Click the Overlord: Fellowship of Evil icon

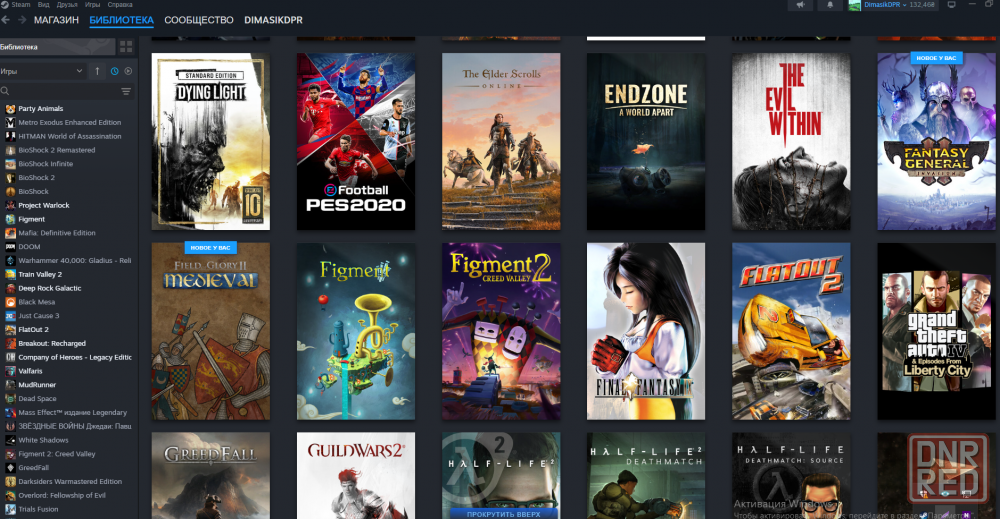coord(10,495)
